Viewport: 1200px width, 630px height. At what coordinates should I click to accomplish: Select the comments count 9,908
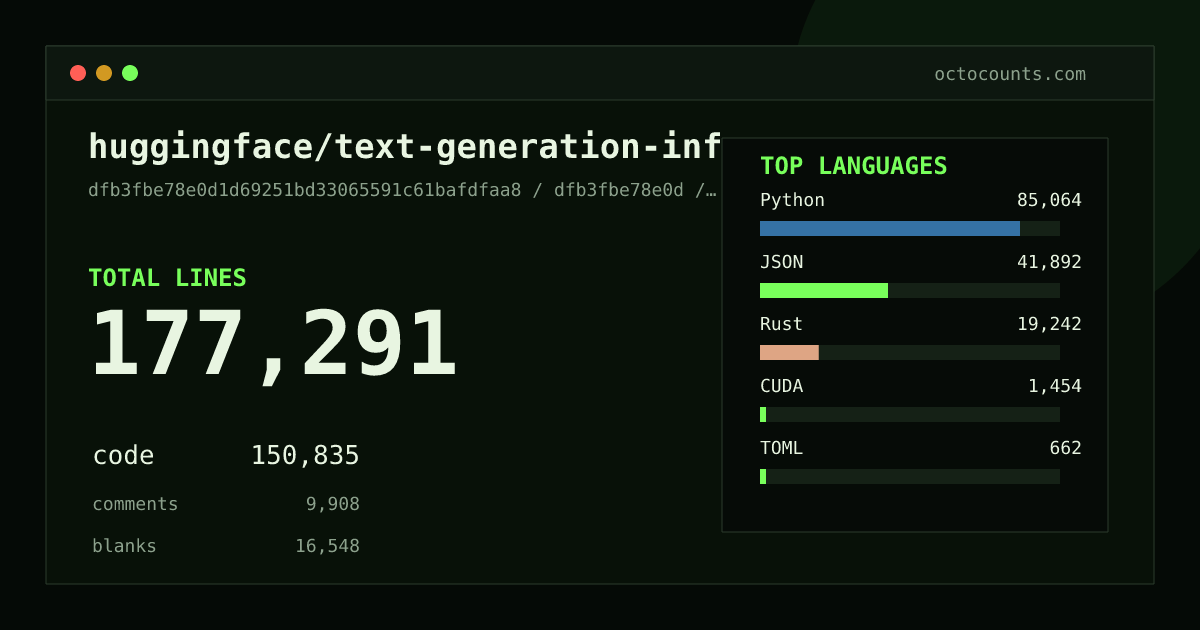coord(333,504)
